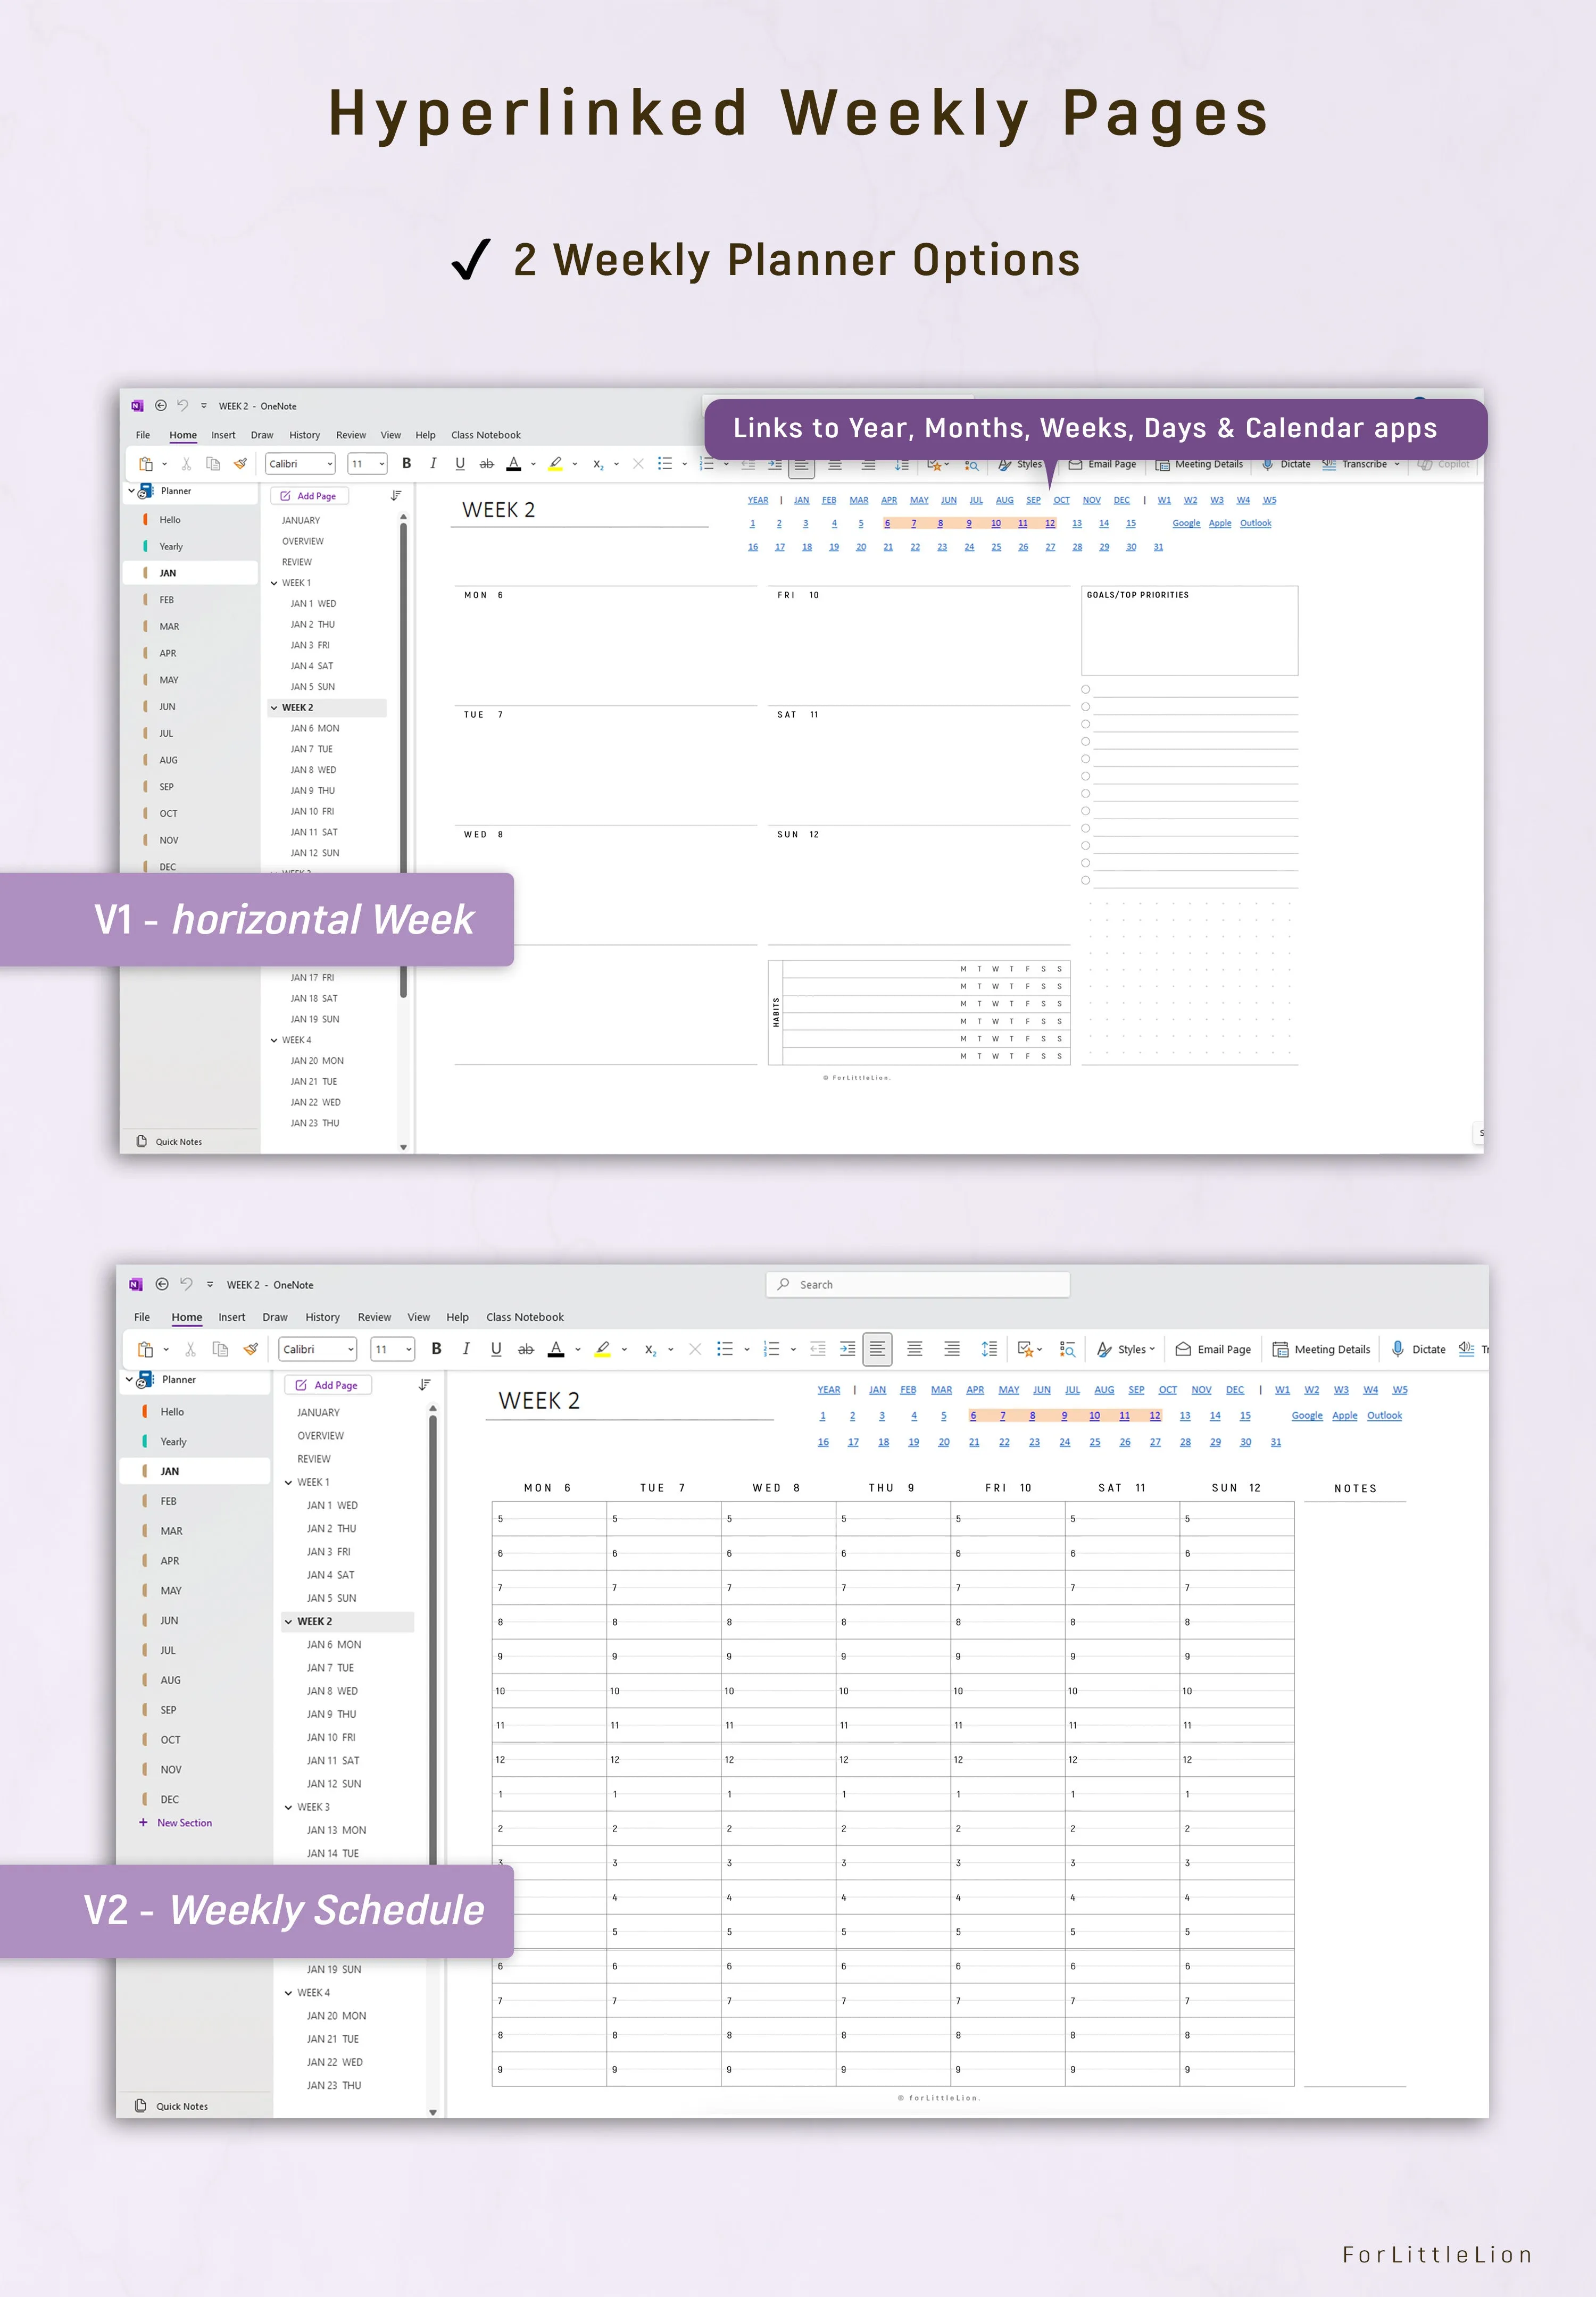Click Undo icon in lower OneNote window title bar

[186, 1284]
